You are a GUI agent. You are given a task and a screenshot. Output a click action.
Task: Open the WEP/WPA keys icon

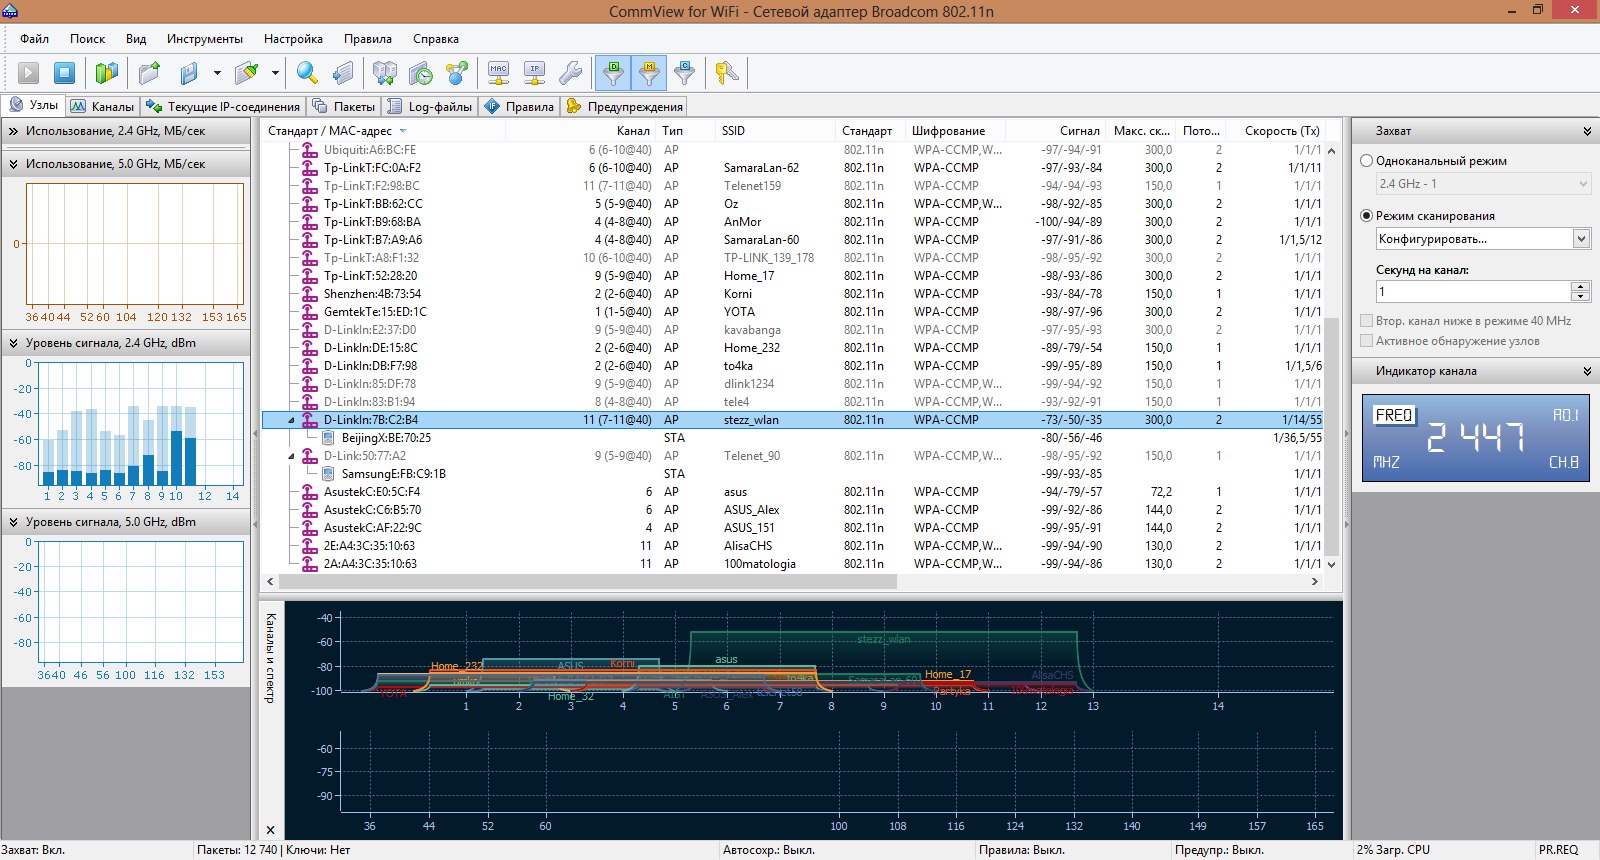point(727,73)
